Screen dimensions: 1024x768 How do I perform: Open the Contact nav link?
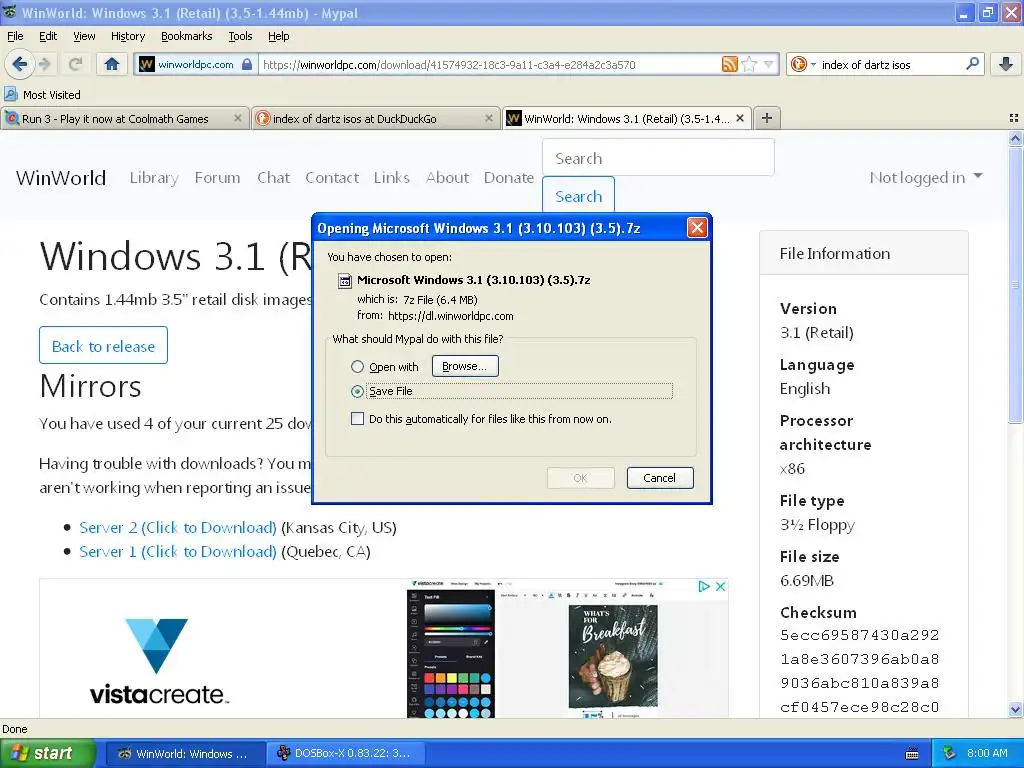click(332, 178)
